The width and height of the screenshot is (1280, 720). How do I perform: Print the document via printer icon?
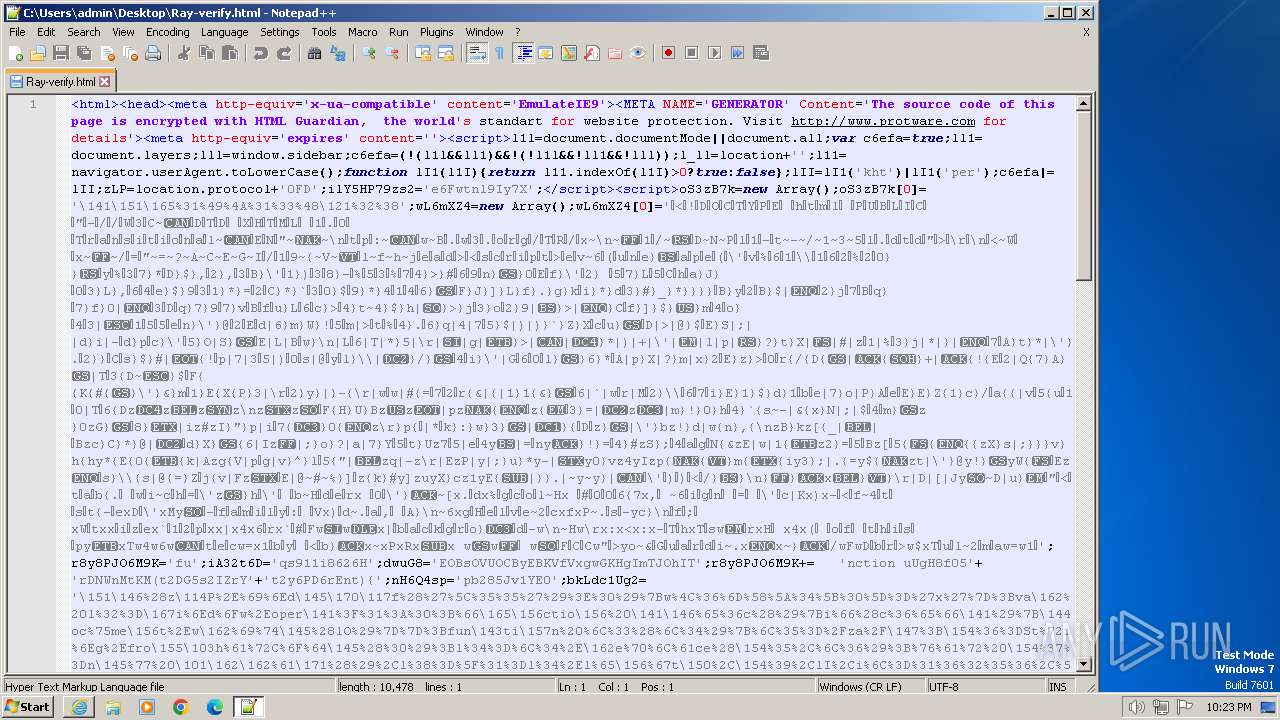(x=152, y=53)
